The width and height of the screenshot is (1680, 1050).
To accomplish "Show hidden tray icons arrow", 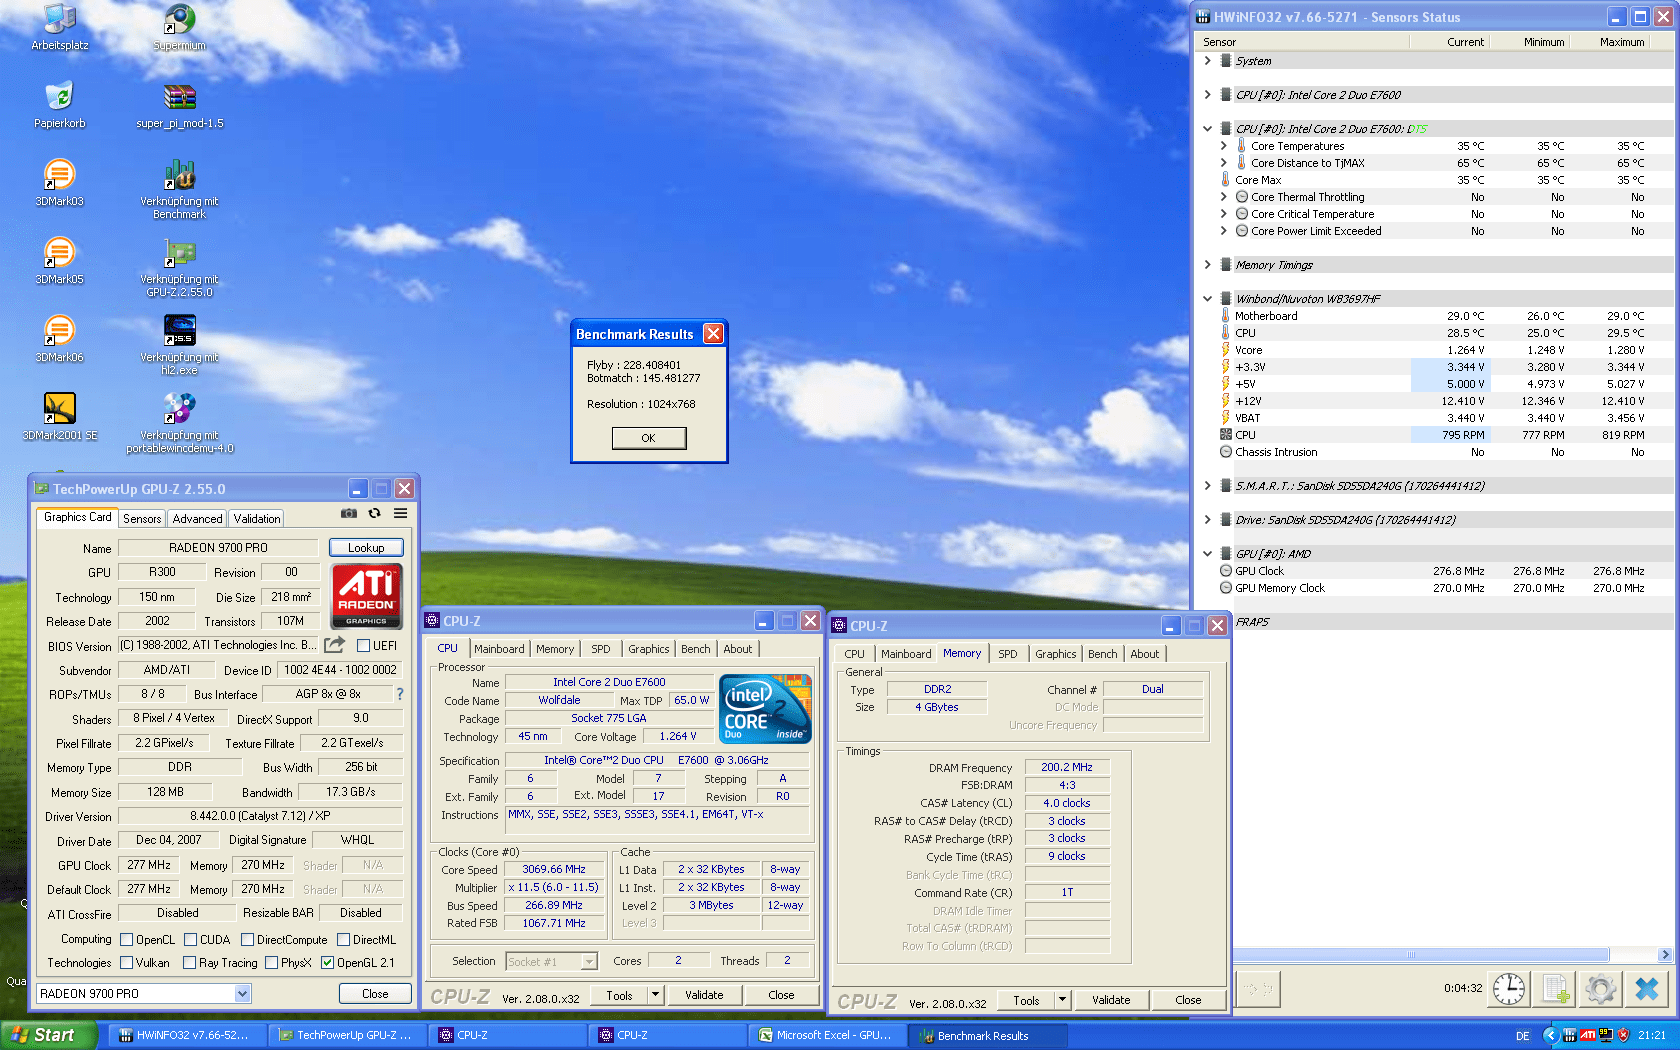I will (1551, 1035).
